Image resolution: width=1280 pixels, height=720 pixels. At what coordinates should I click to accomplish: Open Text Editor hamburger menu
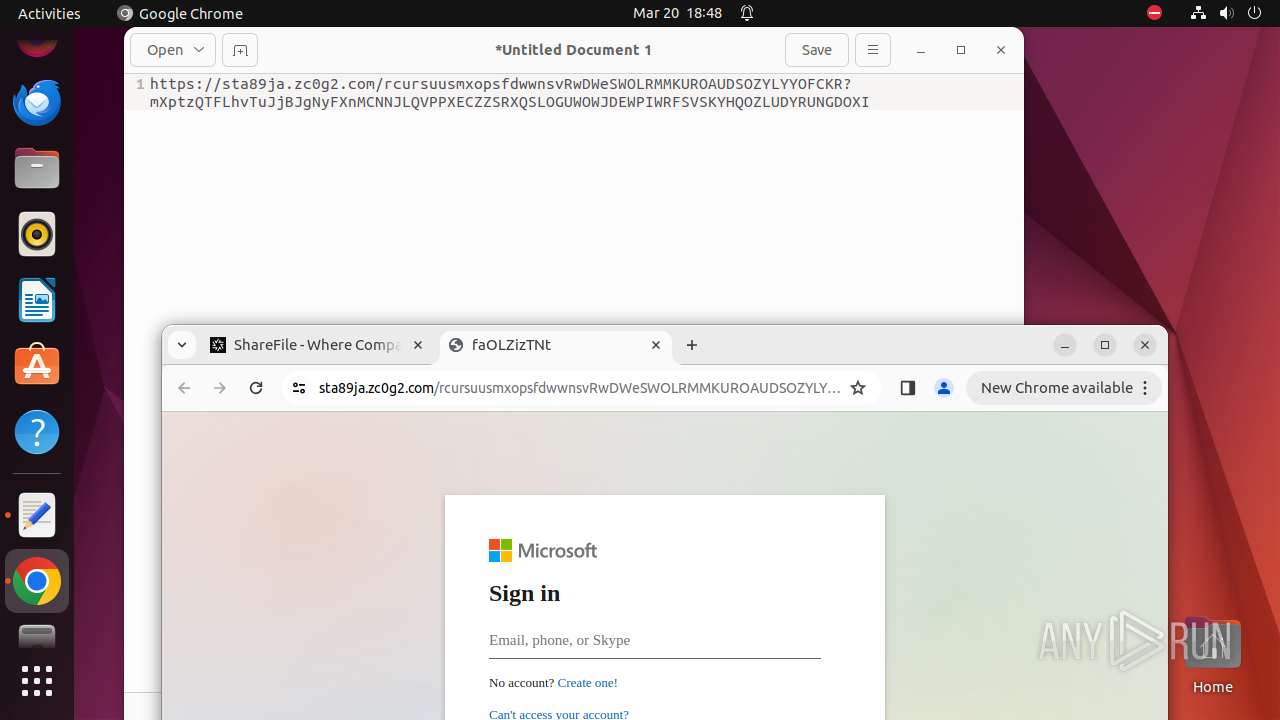click(873, 50)
